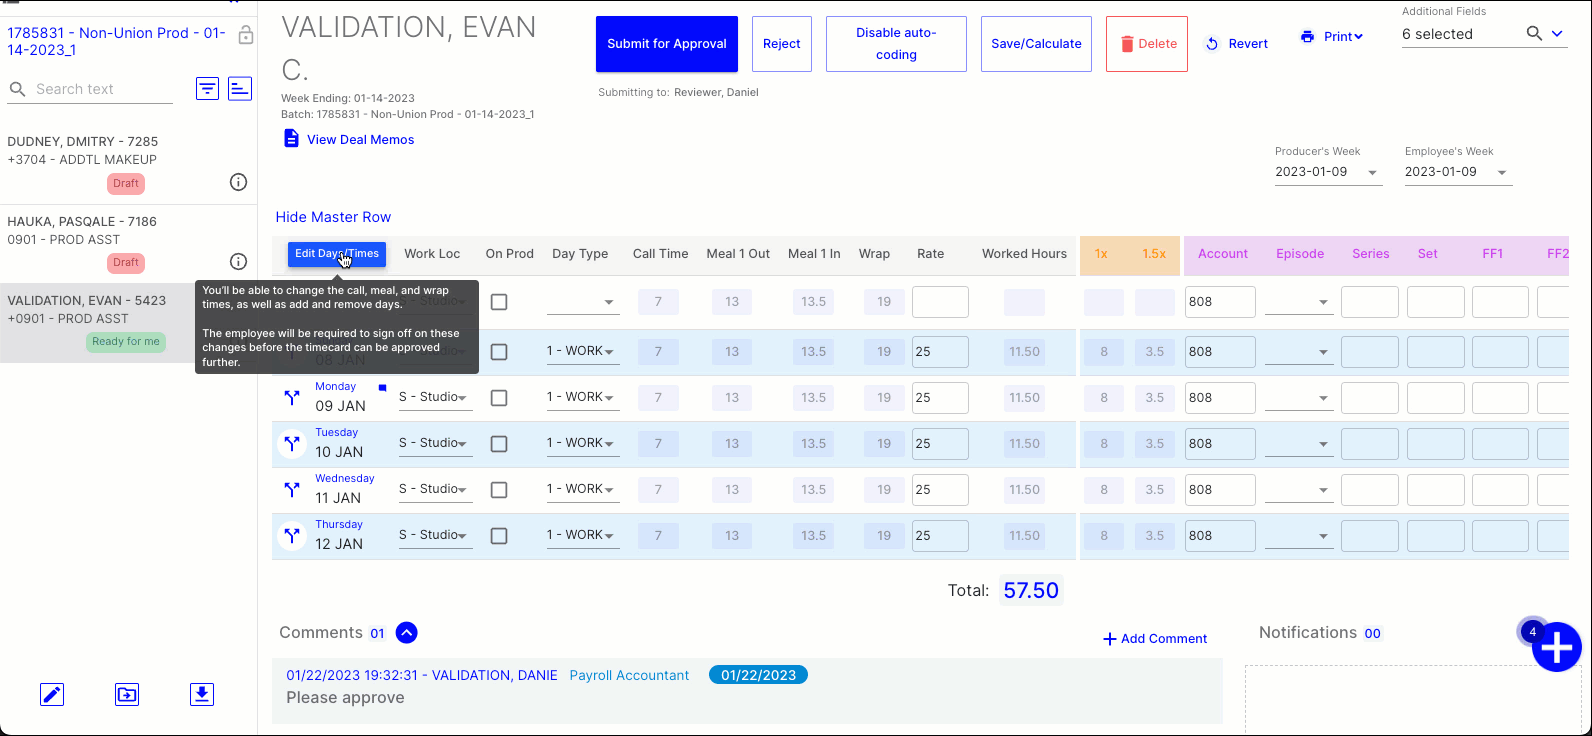Click Edit Days/Times button
This screenshot has width=1592, height=736.
pyautogui.click(x=337, y=254)
